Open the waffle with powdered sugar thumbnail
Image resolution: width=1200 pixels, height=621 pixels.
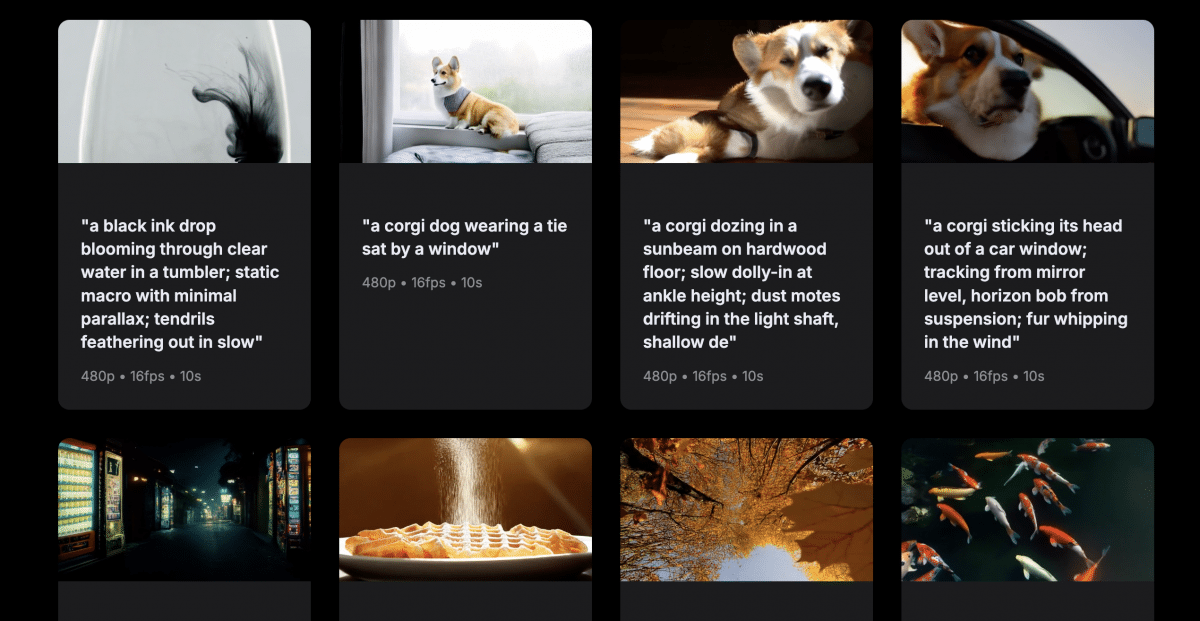coord(465,509)
